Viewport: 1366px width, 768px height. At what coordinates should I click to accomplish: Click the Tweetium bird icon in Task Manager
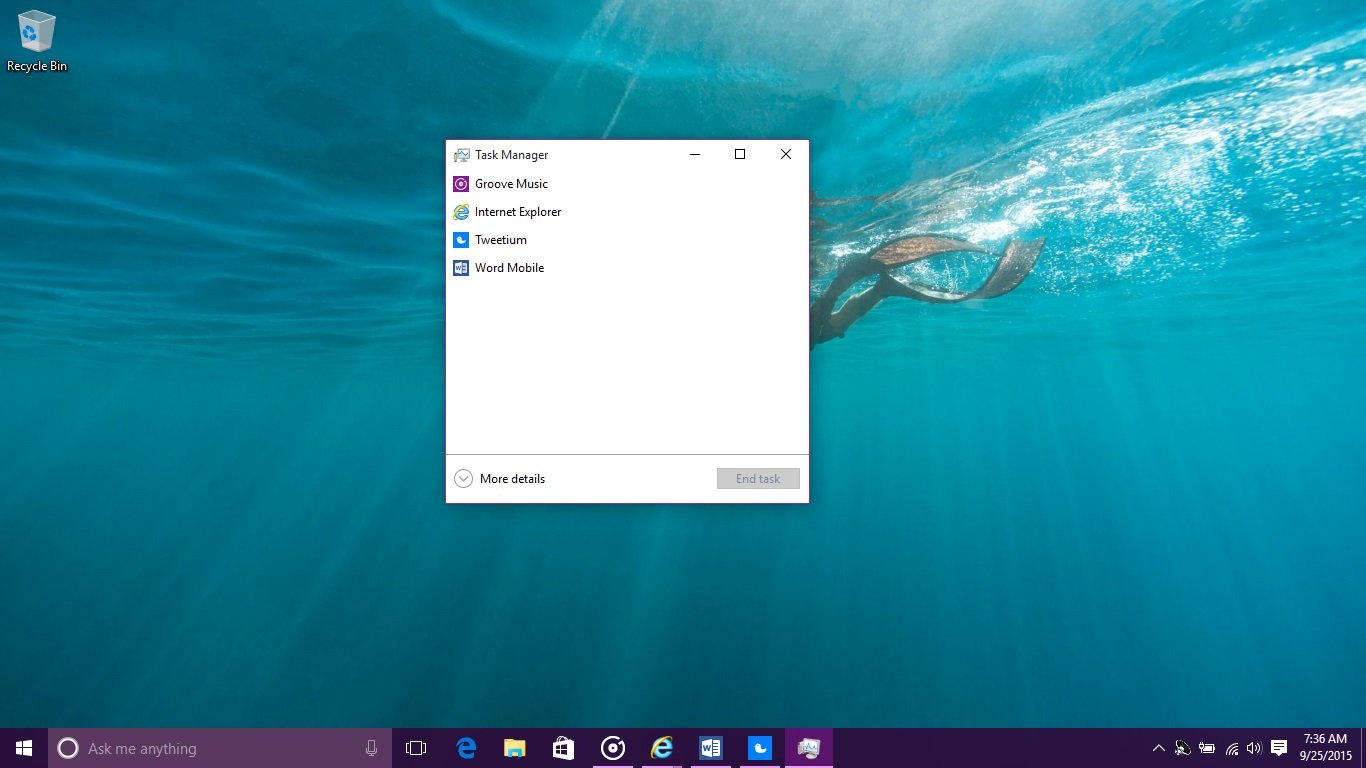pyautogui.click(x=461, y=239)
